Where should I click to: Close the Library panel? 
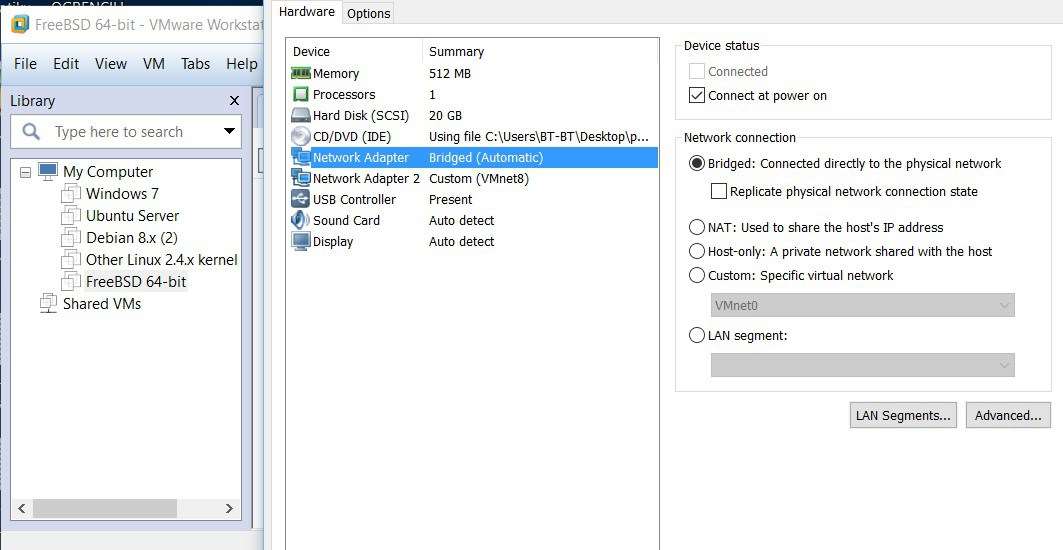235,100
